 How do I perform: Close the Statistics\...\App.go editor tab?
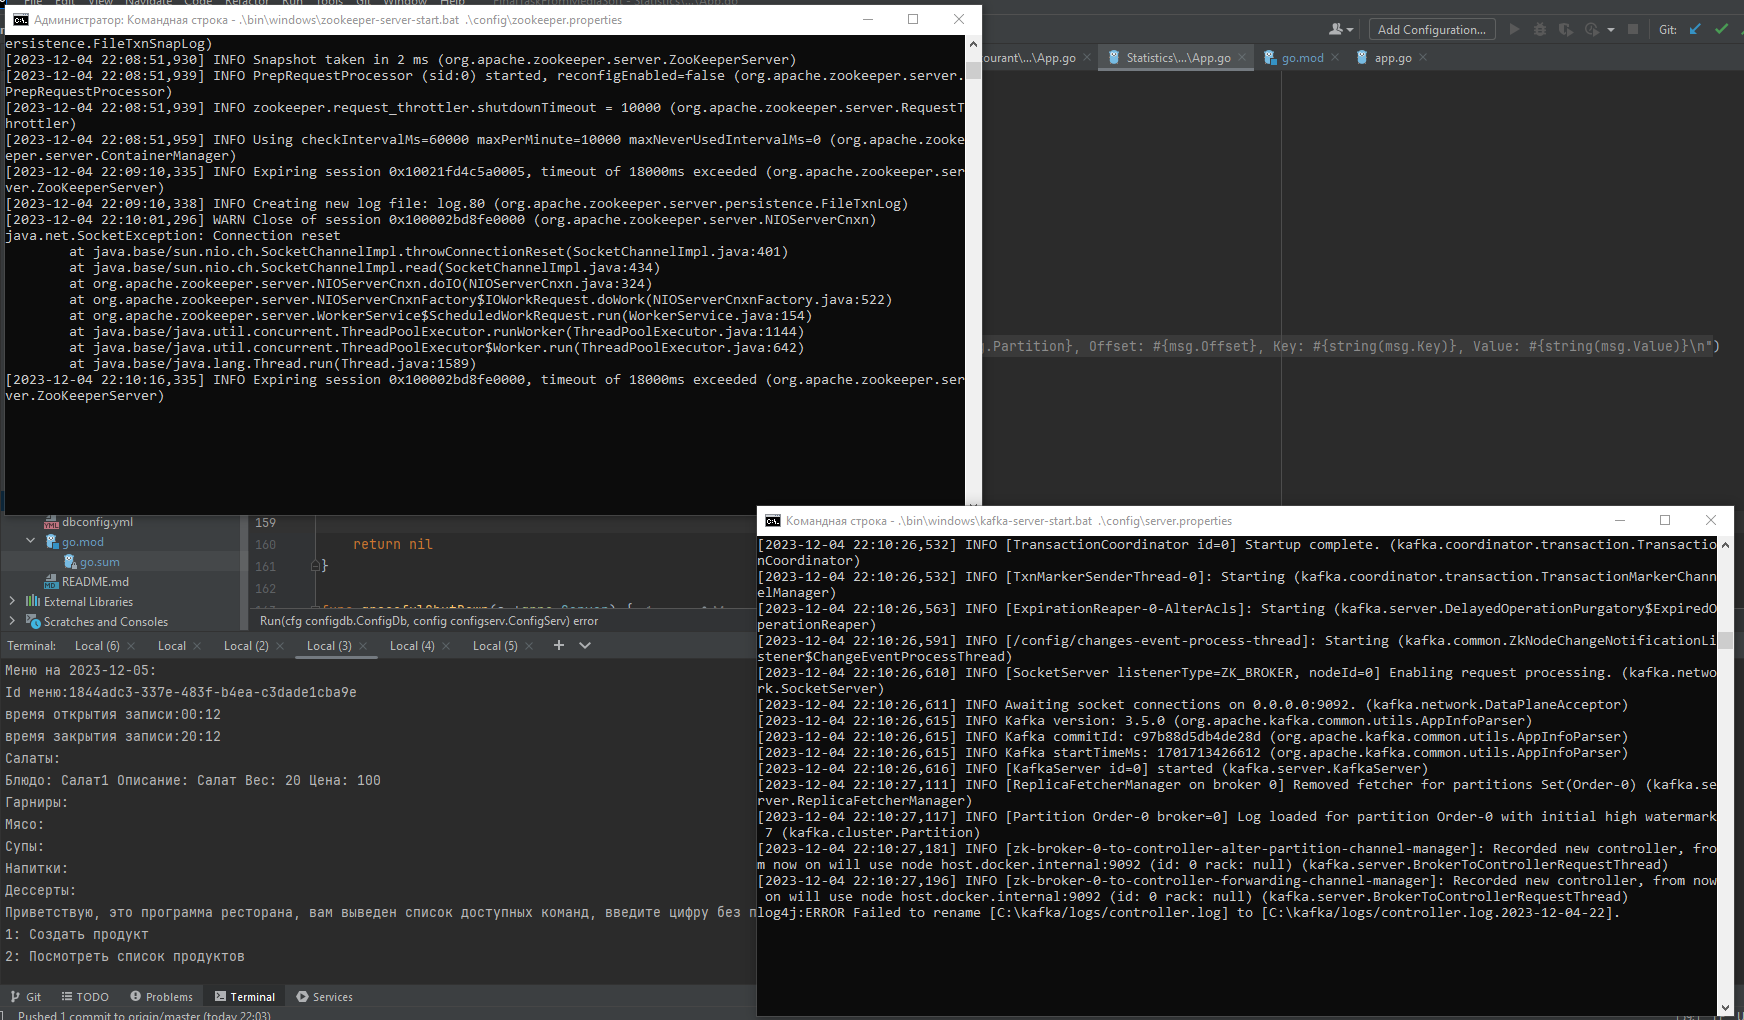click(x=1242, y=58)
